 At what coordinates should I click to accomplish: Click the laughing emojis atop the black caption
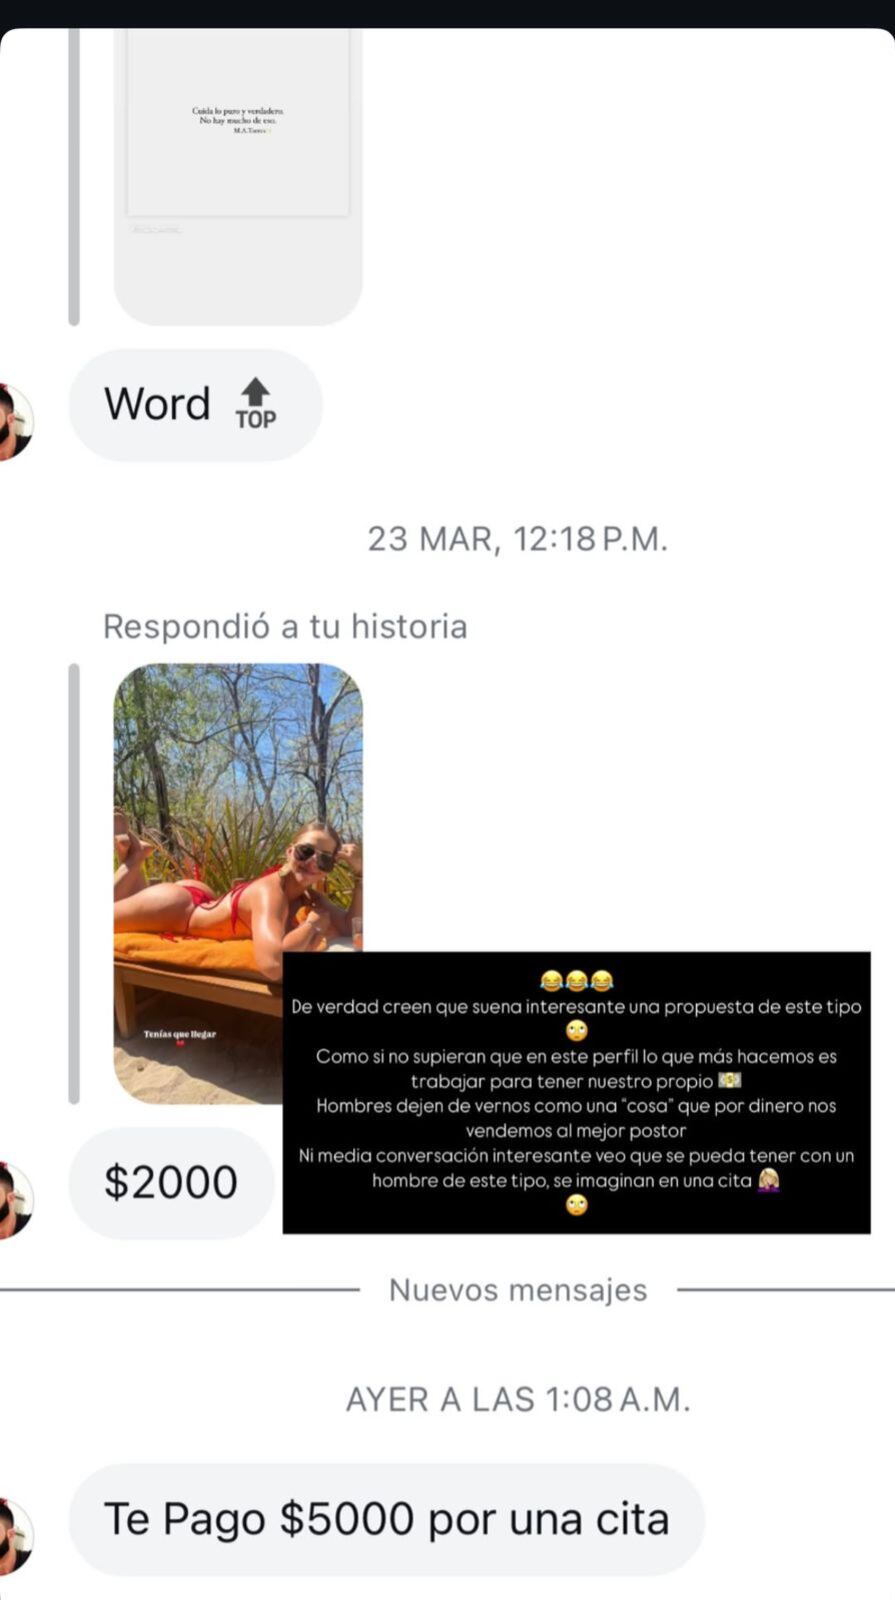coord(576,981)
